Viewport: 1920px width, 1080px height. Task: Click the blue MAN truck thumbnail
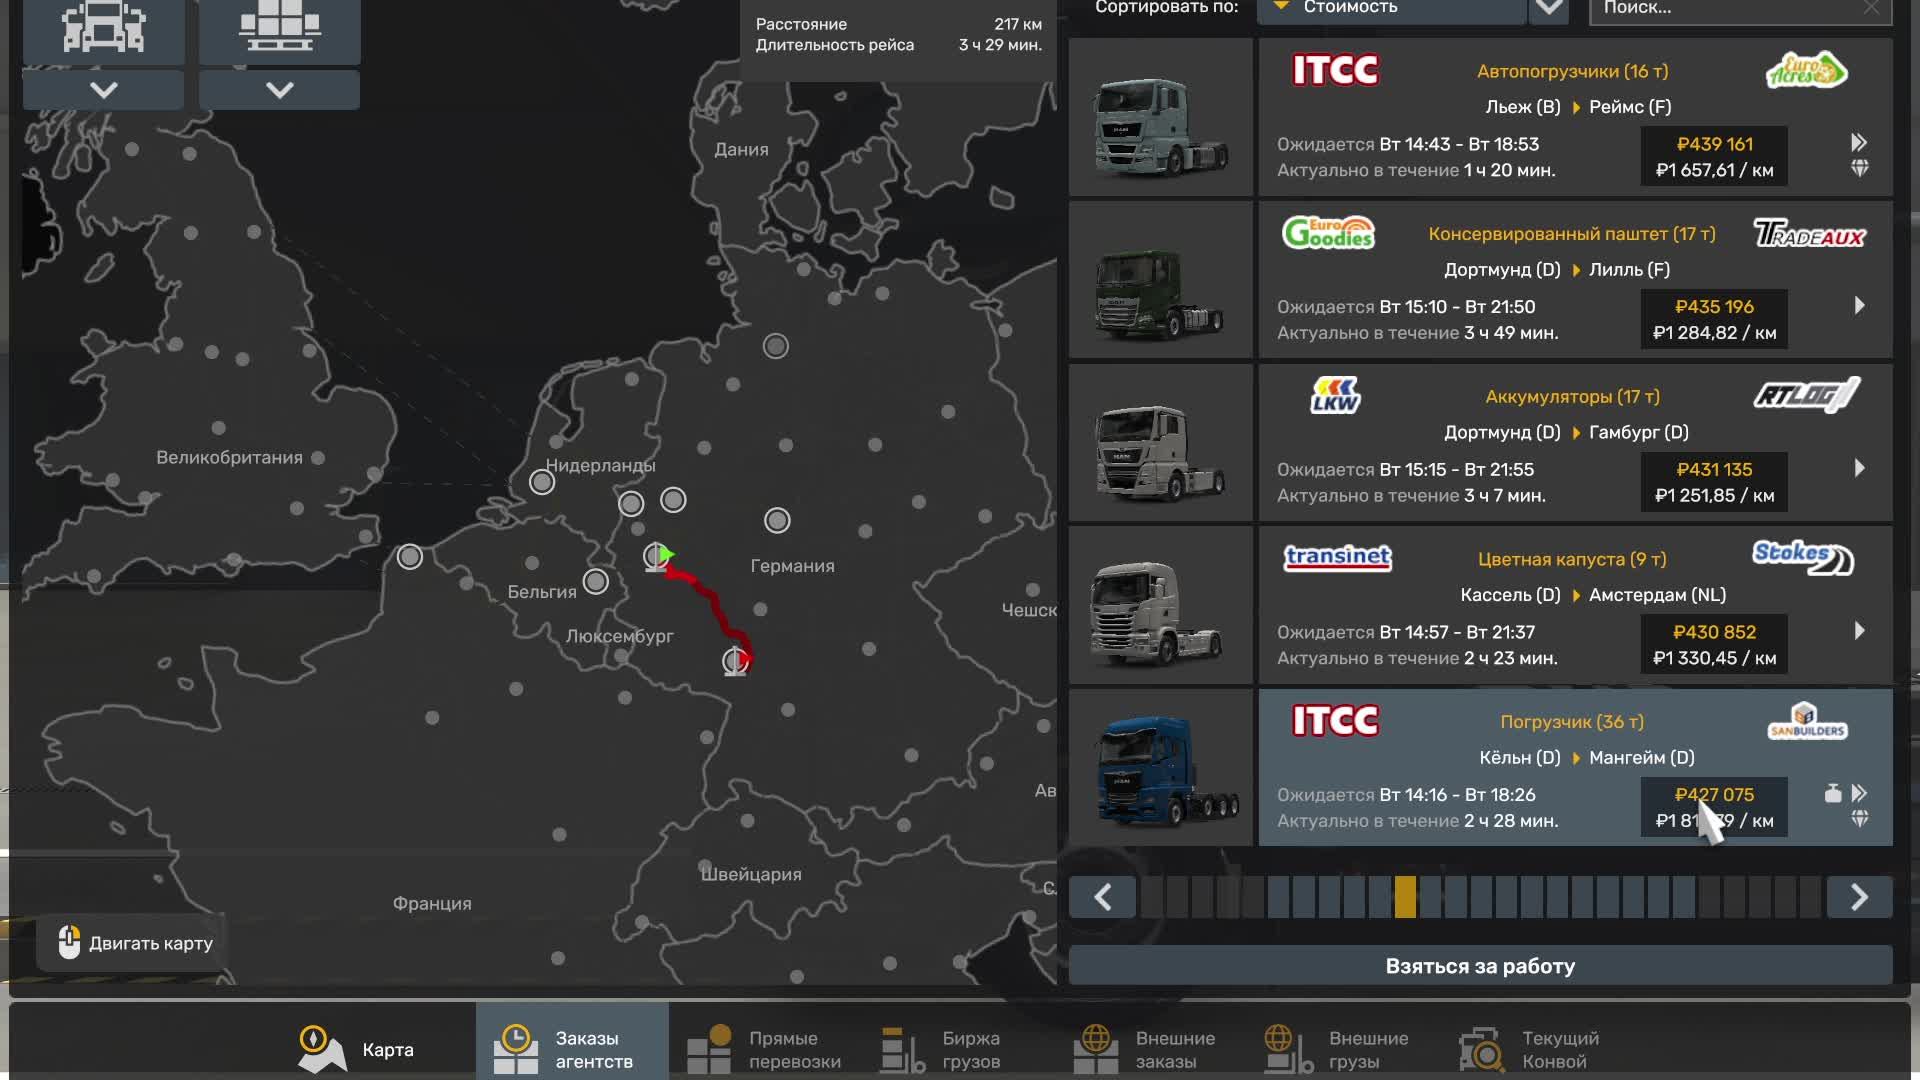point(1160,768)
